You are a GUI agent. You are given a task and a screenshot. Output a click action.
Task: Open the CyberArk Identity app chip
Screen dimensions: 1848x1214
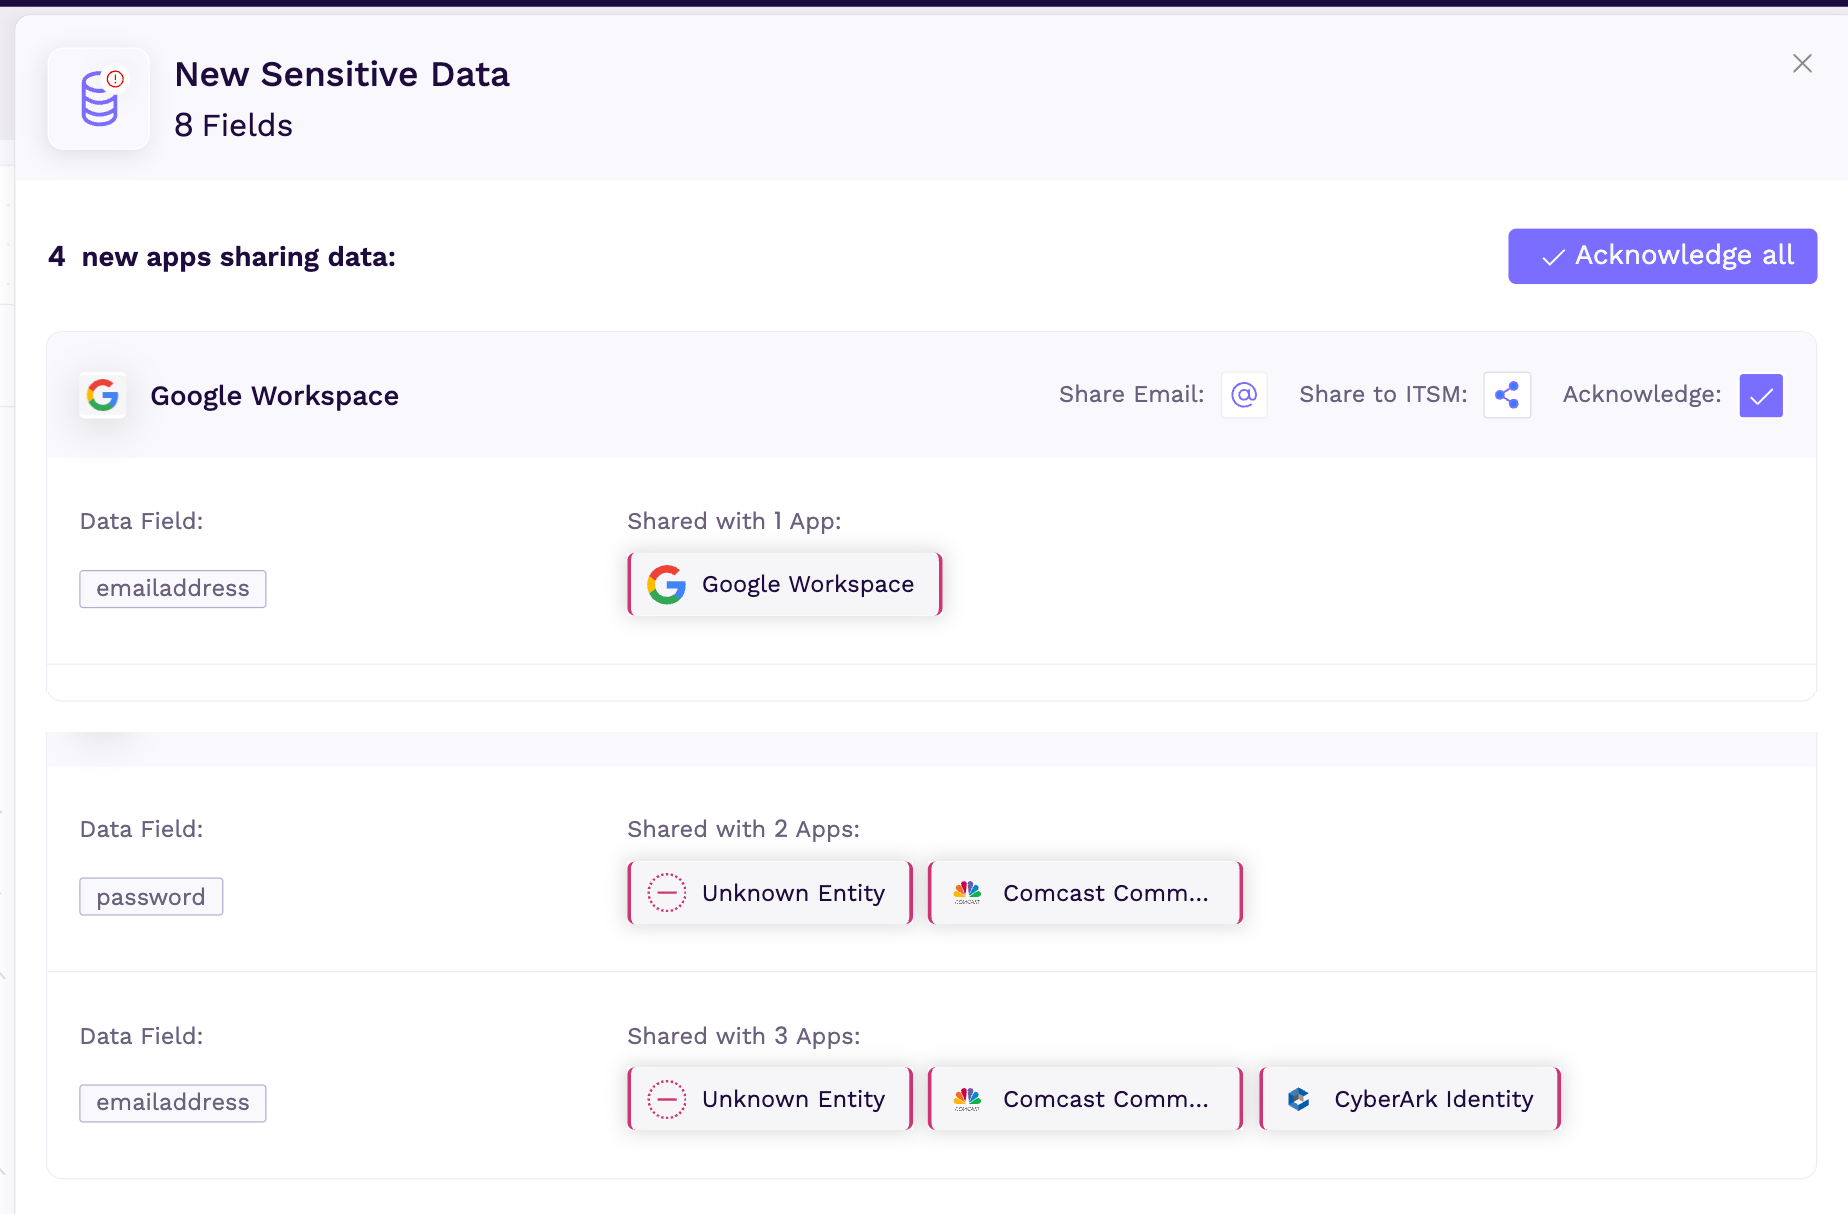click(x=1410, y=1099)
